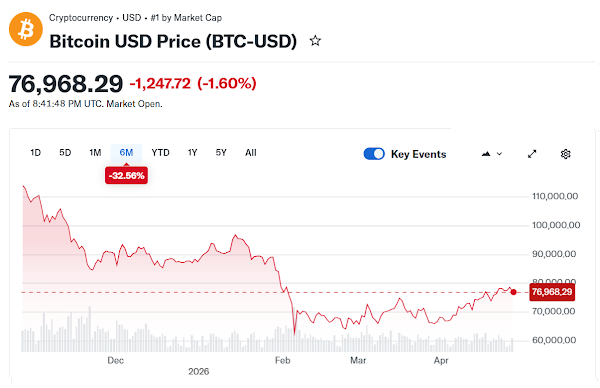Click the mountain chart type icon
The image size is (600, 388).
click(x=486, y=154)
